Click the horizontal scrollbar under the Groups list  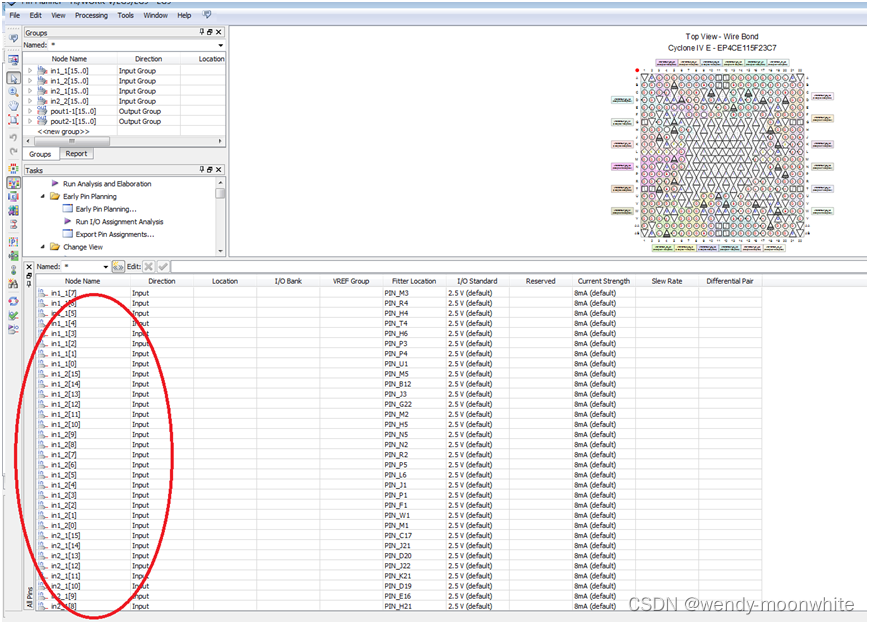pyautogui.click(x=71, y=141)
